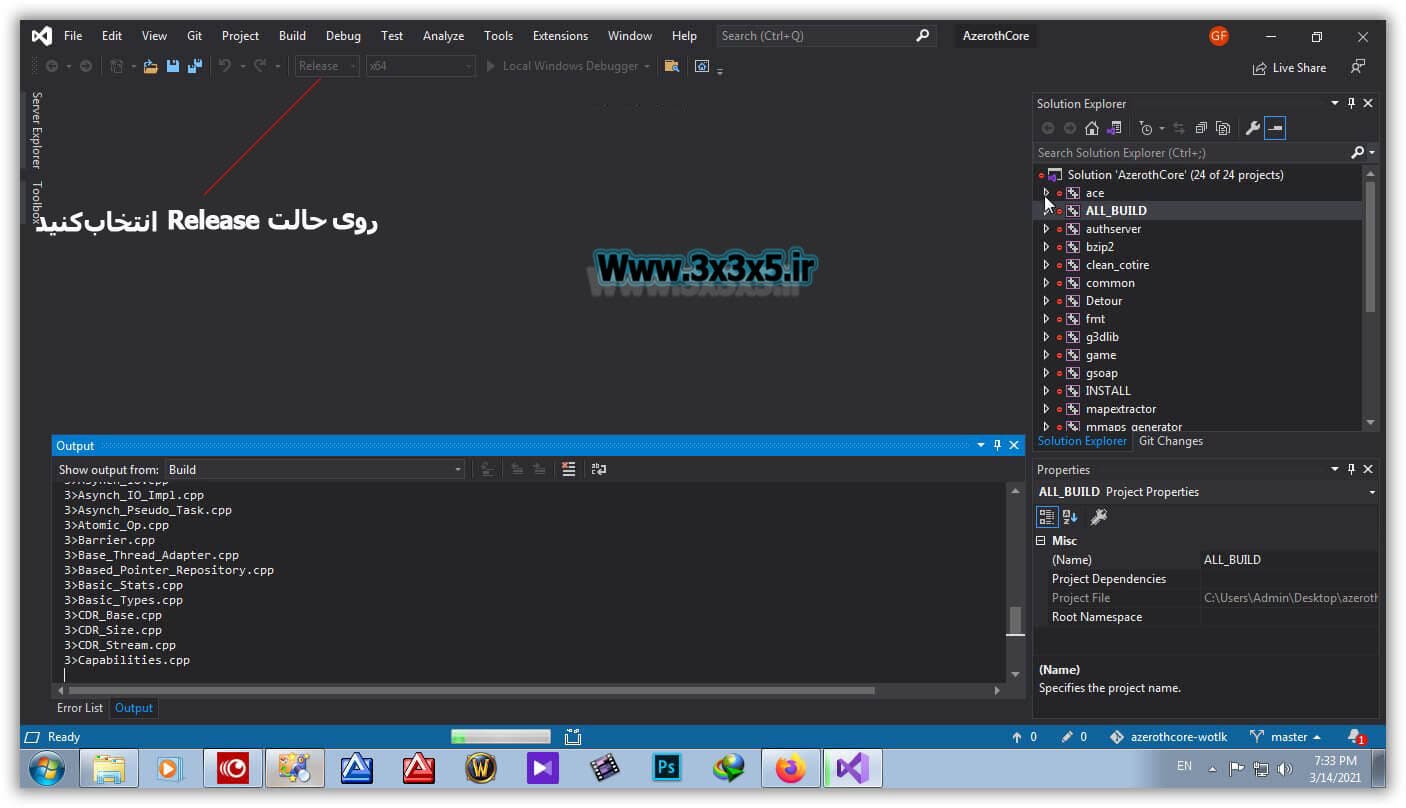
Task: Open Photoshop from the taskbar
Action: [667, 768]
